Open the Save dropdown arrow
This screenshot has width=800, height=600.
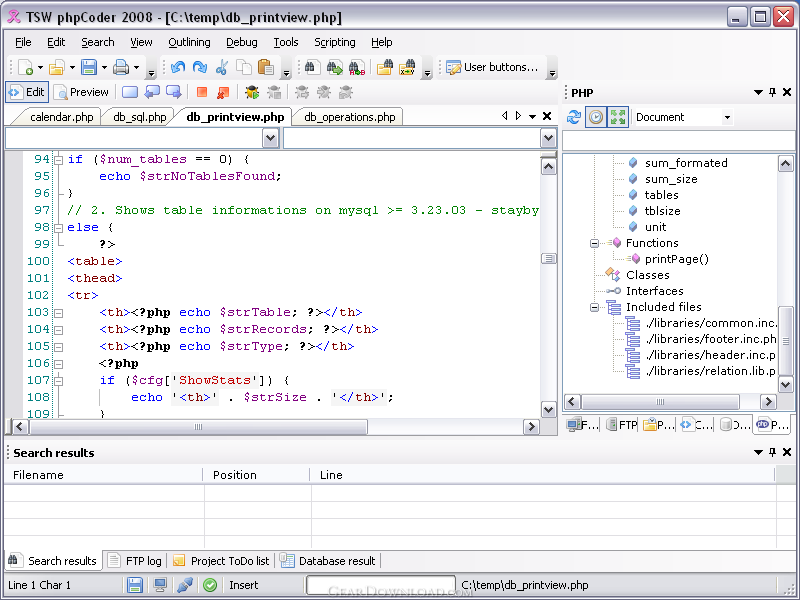[x=104, y=67]
